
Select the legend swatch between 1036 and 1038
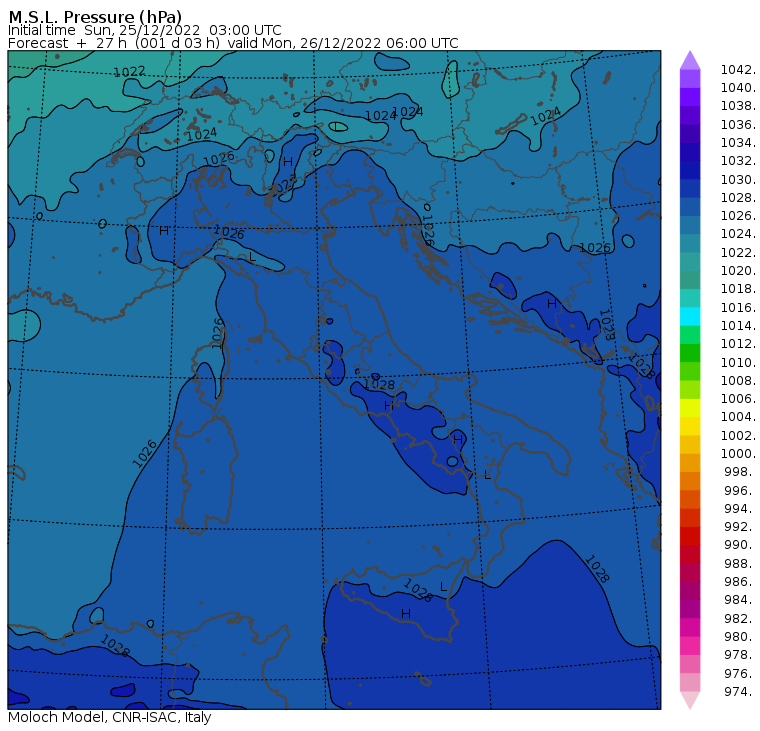(x=690, y=115)
